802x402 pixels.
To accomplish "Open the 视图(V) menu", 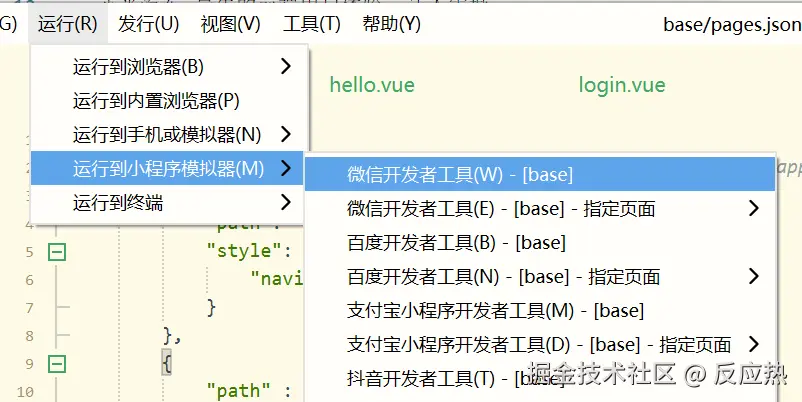I will [x=230, y=24].
